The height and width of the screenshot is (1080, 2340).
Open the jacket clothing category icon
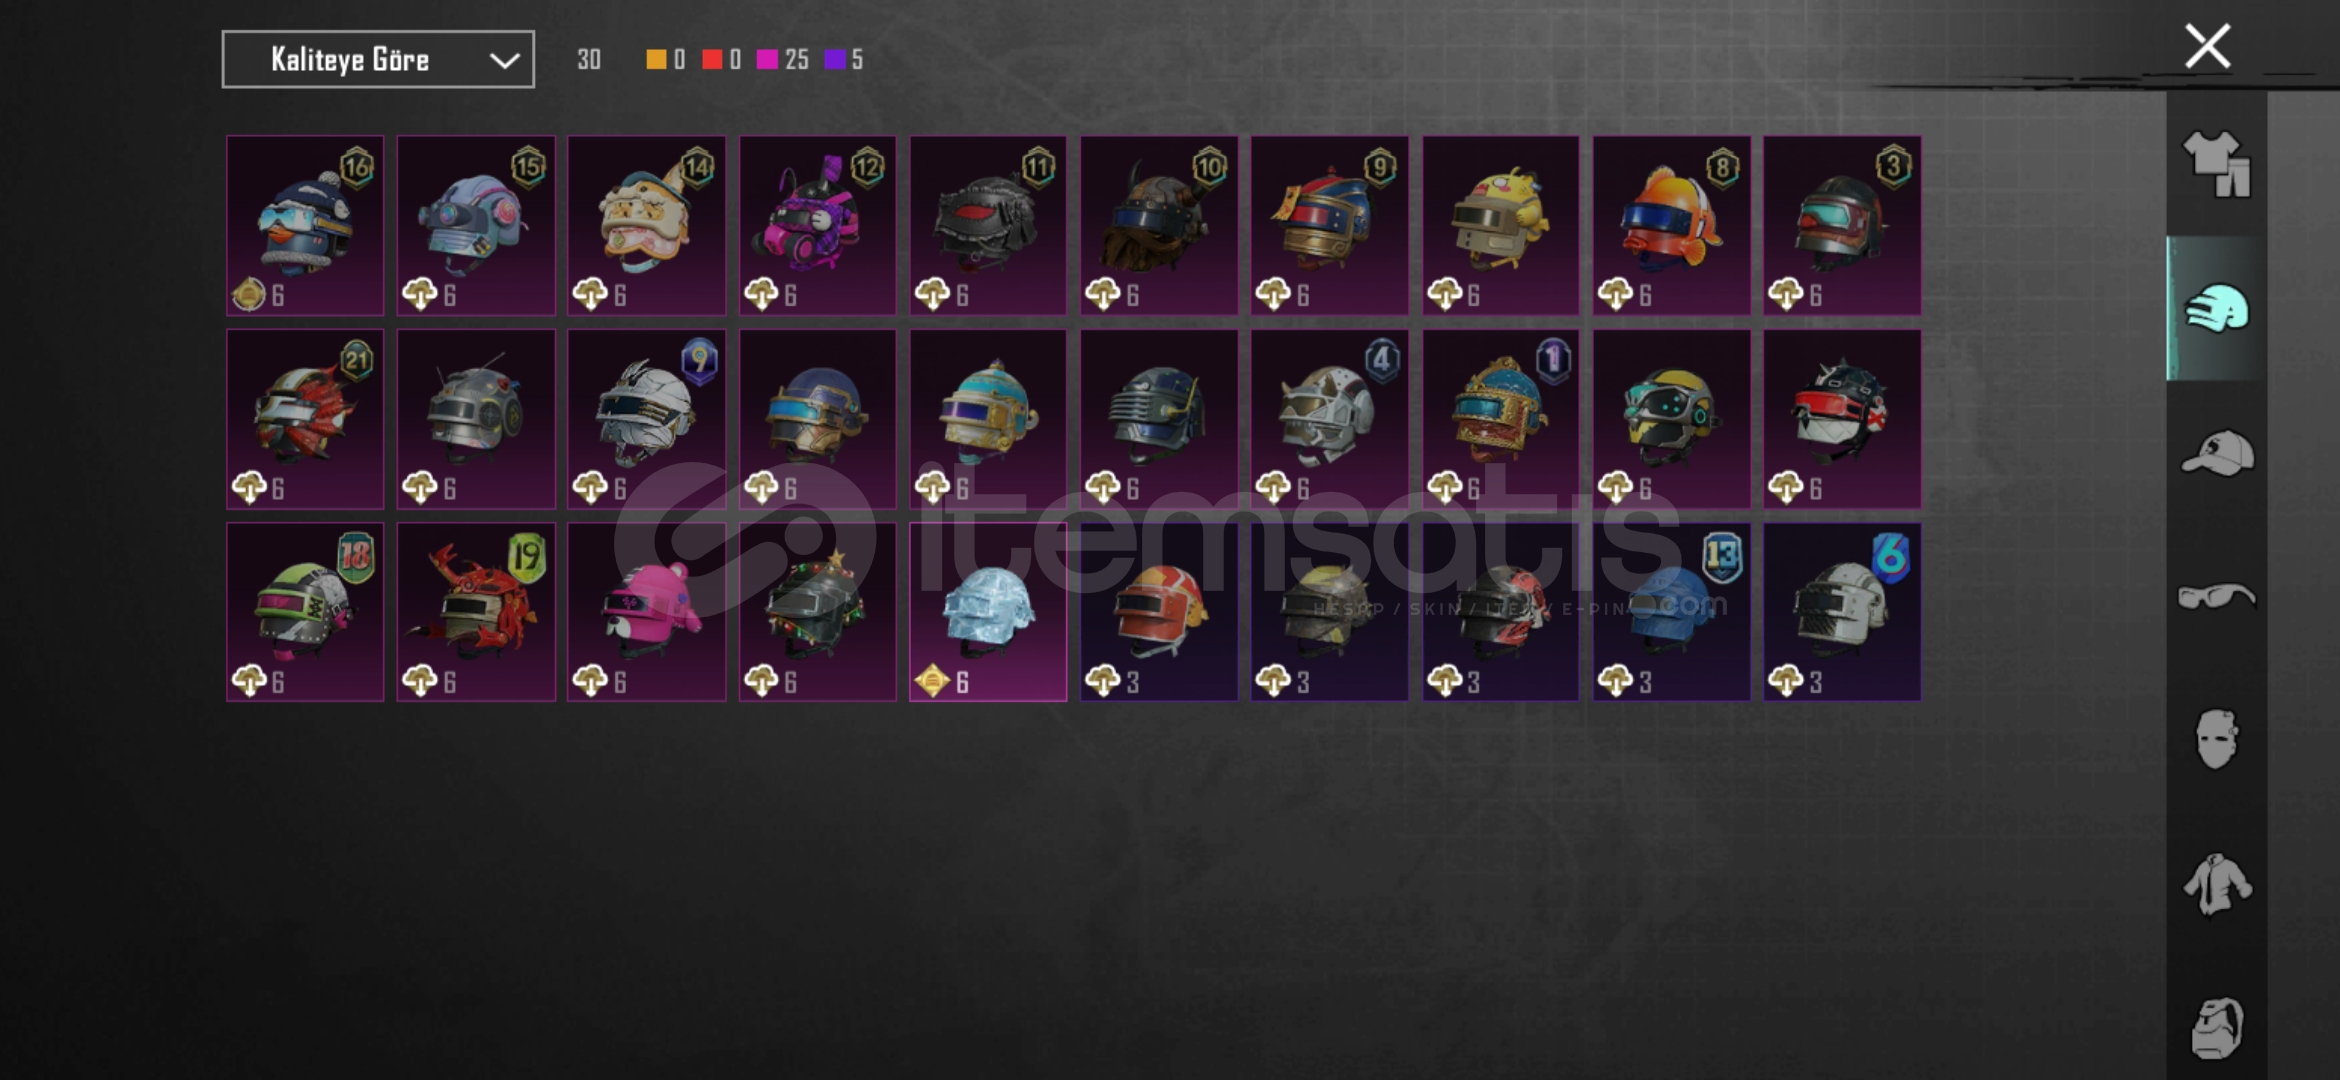click(x=2216, y=884)
